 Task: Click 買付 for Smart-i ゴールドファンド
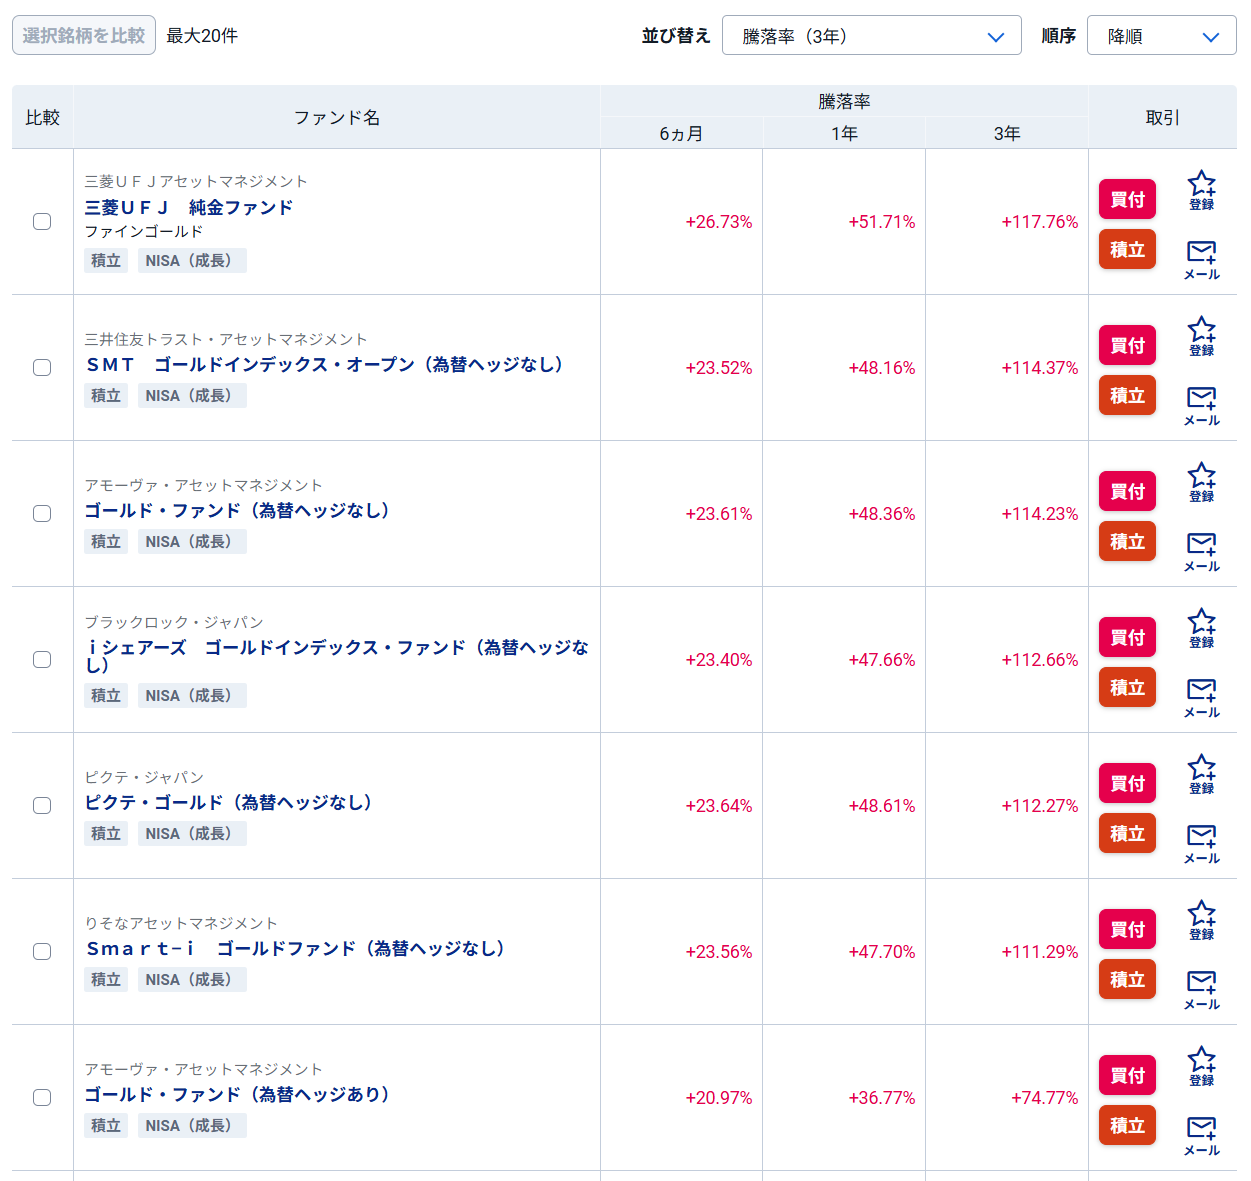1127,929
